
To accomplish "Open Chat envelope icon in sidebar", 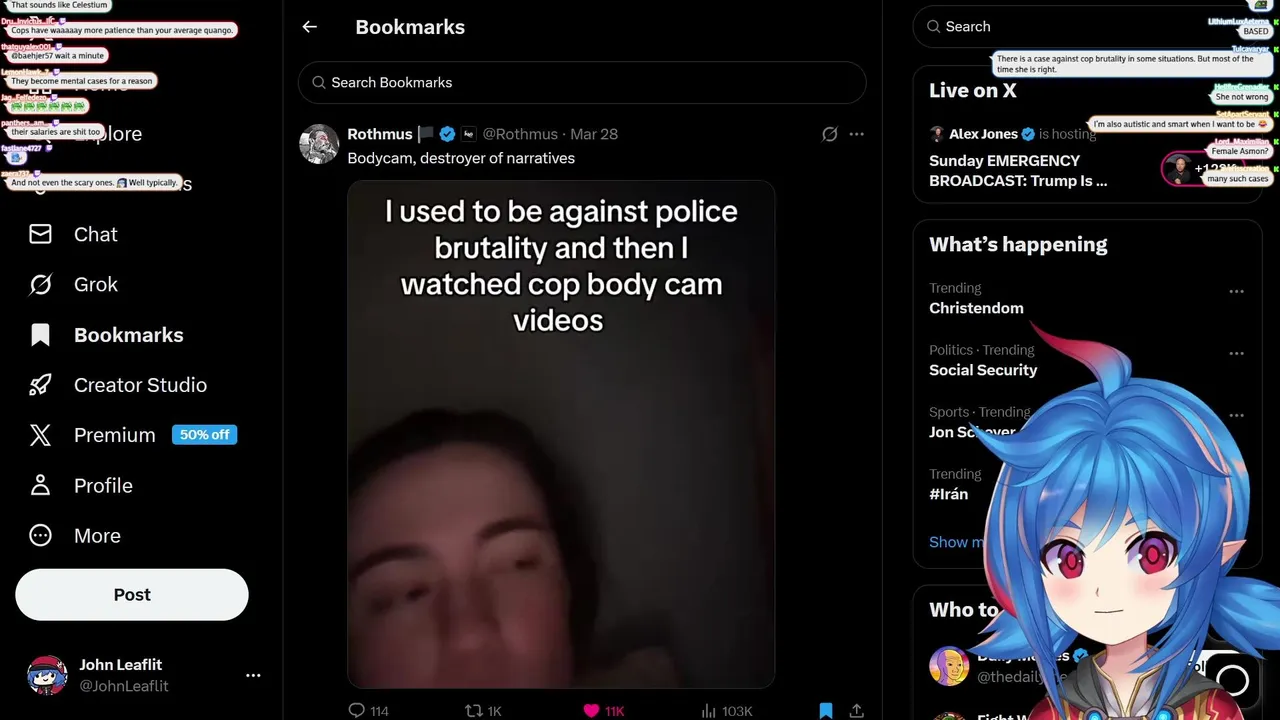I will coord(40,234).
